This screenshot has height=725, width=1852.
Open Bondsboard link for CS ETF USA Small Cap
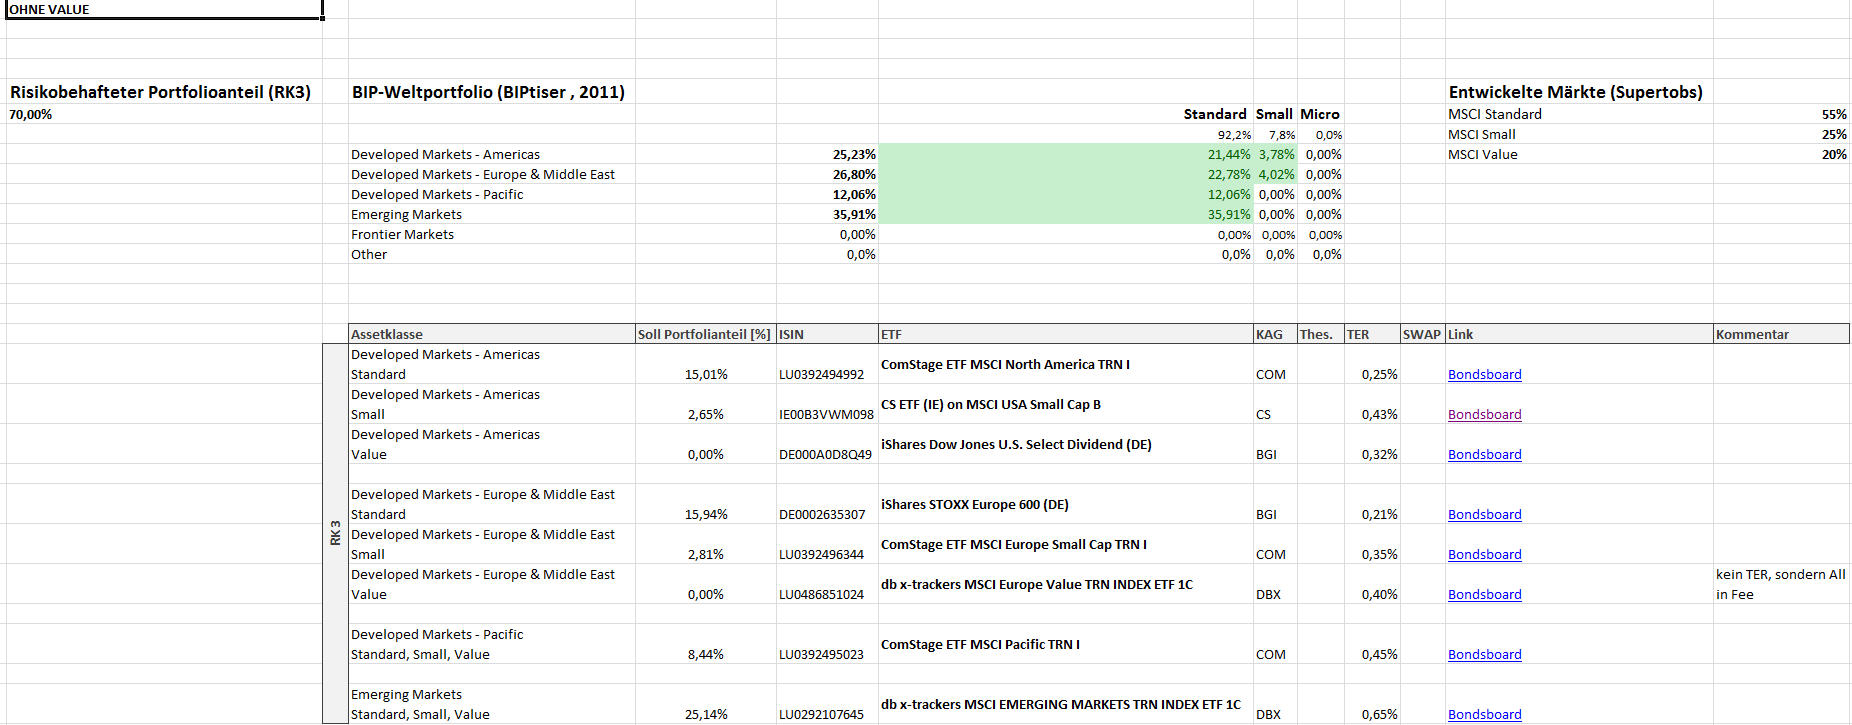pyautogui.click(x=1484, y=414)
